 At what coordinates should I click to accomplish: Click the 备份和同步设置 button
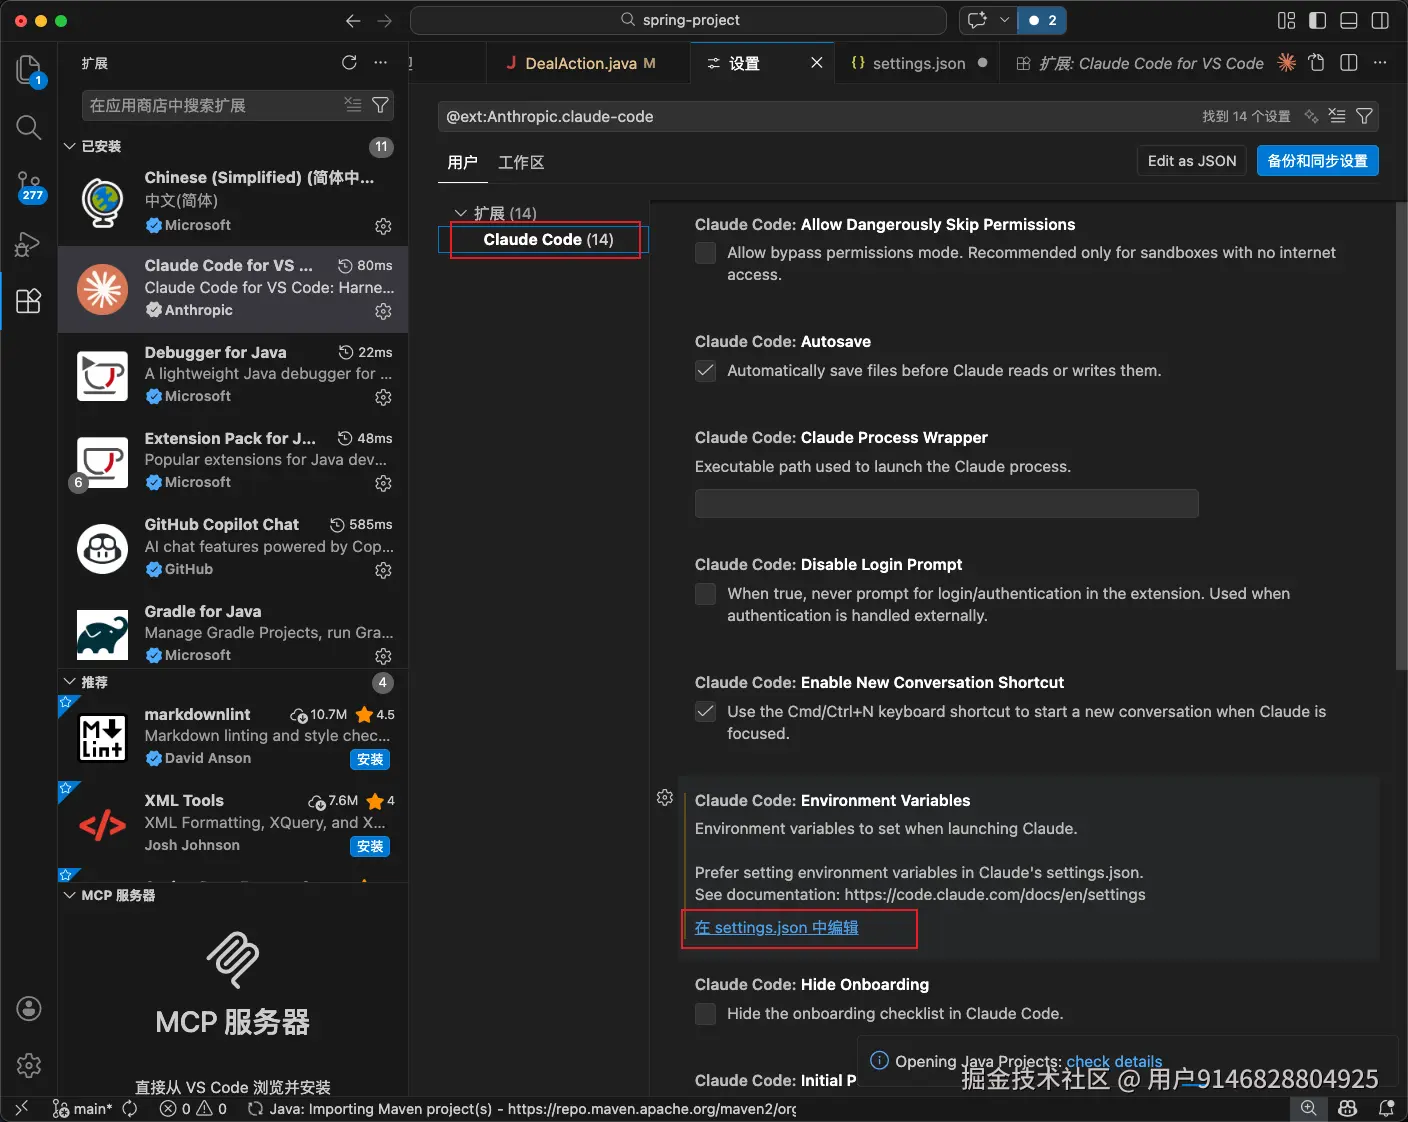1318,161
